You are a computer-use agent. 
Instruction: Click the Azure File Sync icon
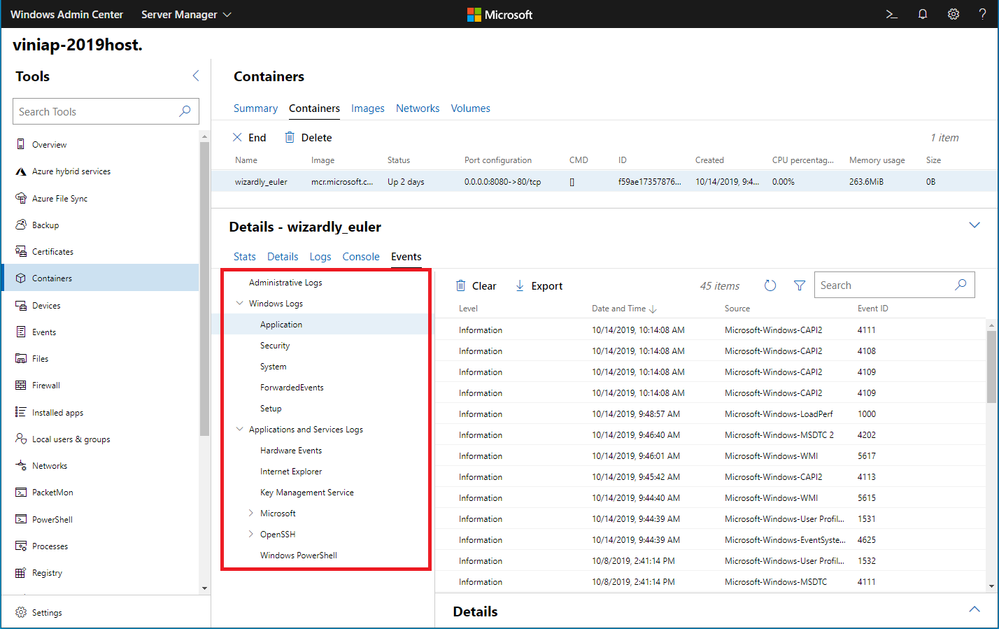click(x=20, y=198)
